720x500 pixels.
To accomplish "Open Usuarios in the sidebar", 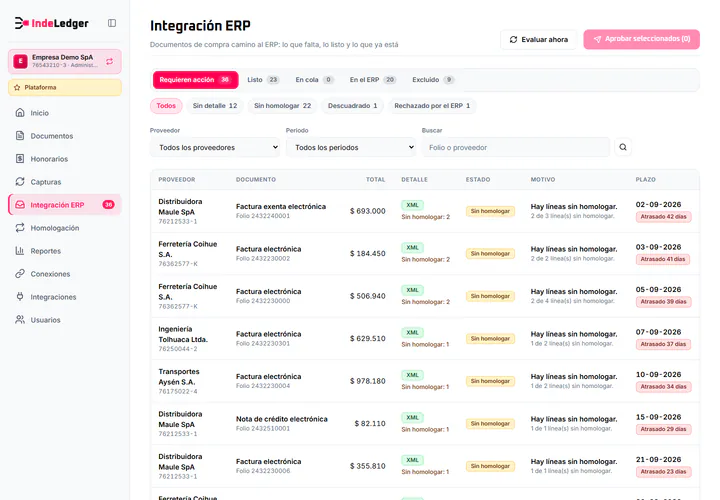I will pos(65,320).
